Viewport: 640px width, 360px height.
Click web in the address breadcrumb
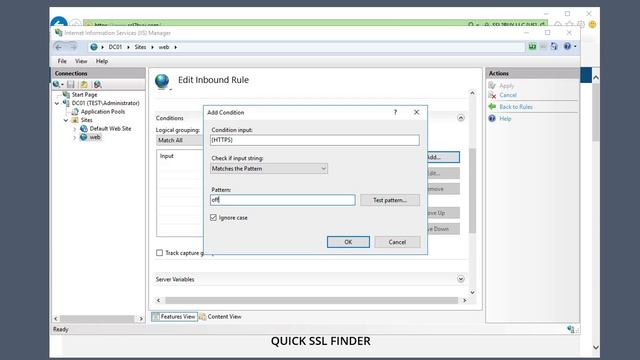164,47
